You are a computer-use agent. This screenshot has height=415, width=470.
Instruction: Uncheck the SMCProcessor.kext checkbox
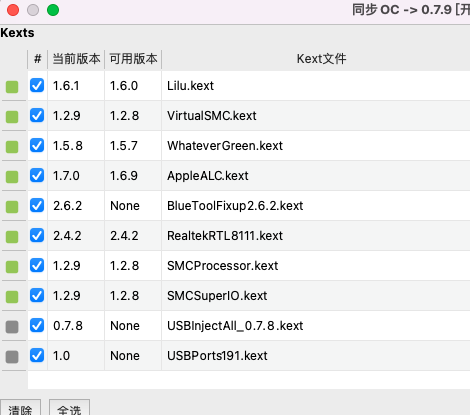(x=37, y=265)
